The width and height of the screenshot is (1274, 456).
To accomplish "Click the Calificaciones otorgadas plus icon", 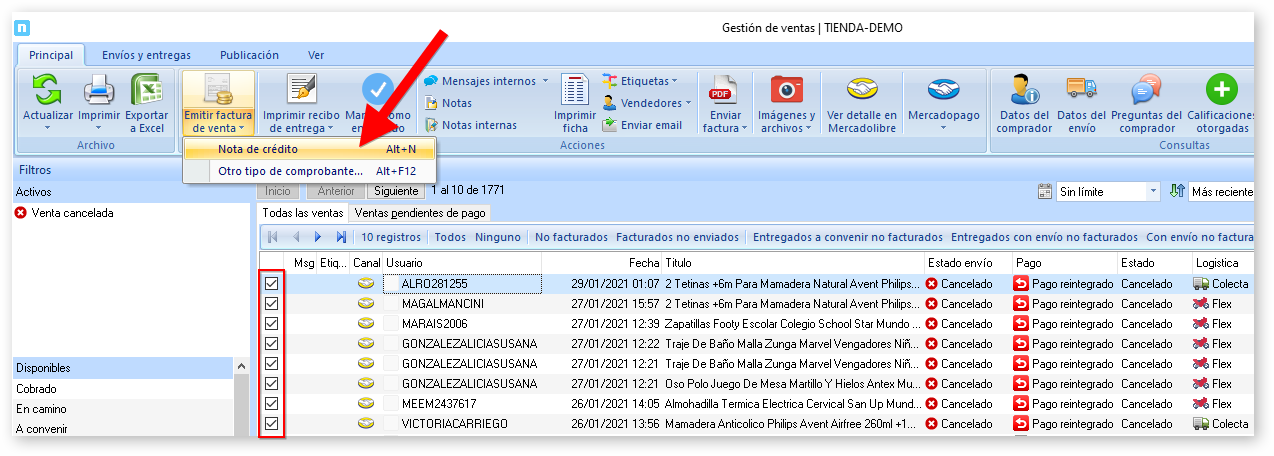I will point(1219,91).
